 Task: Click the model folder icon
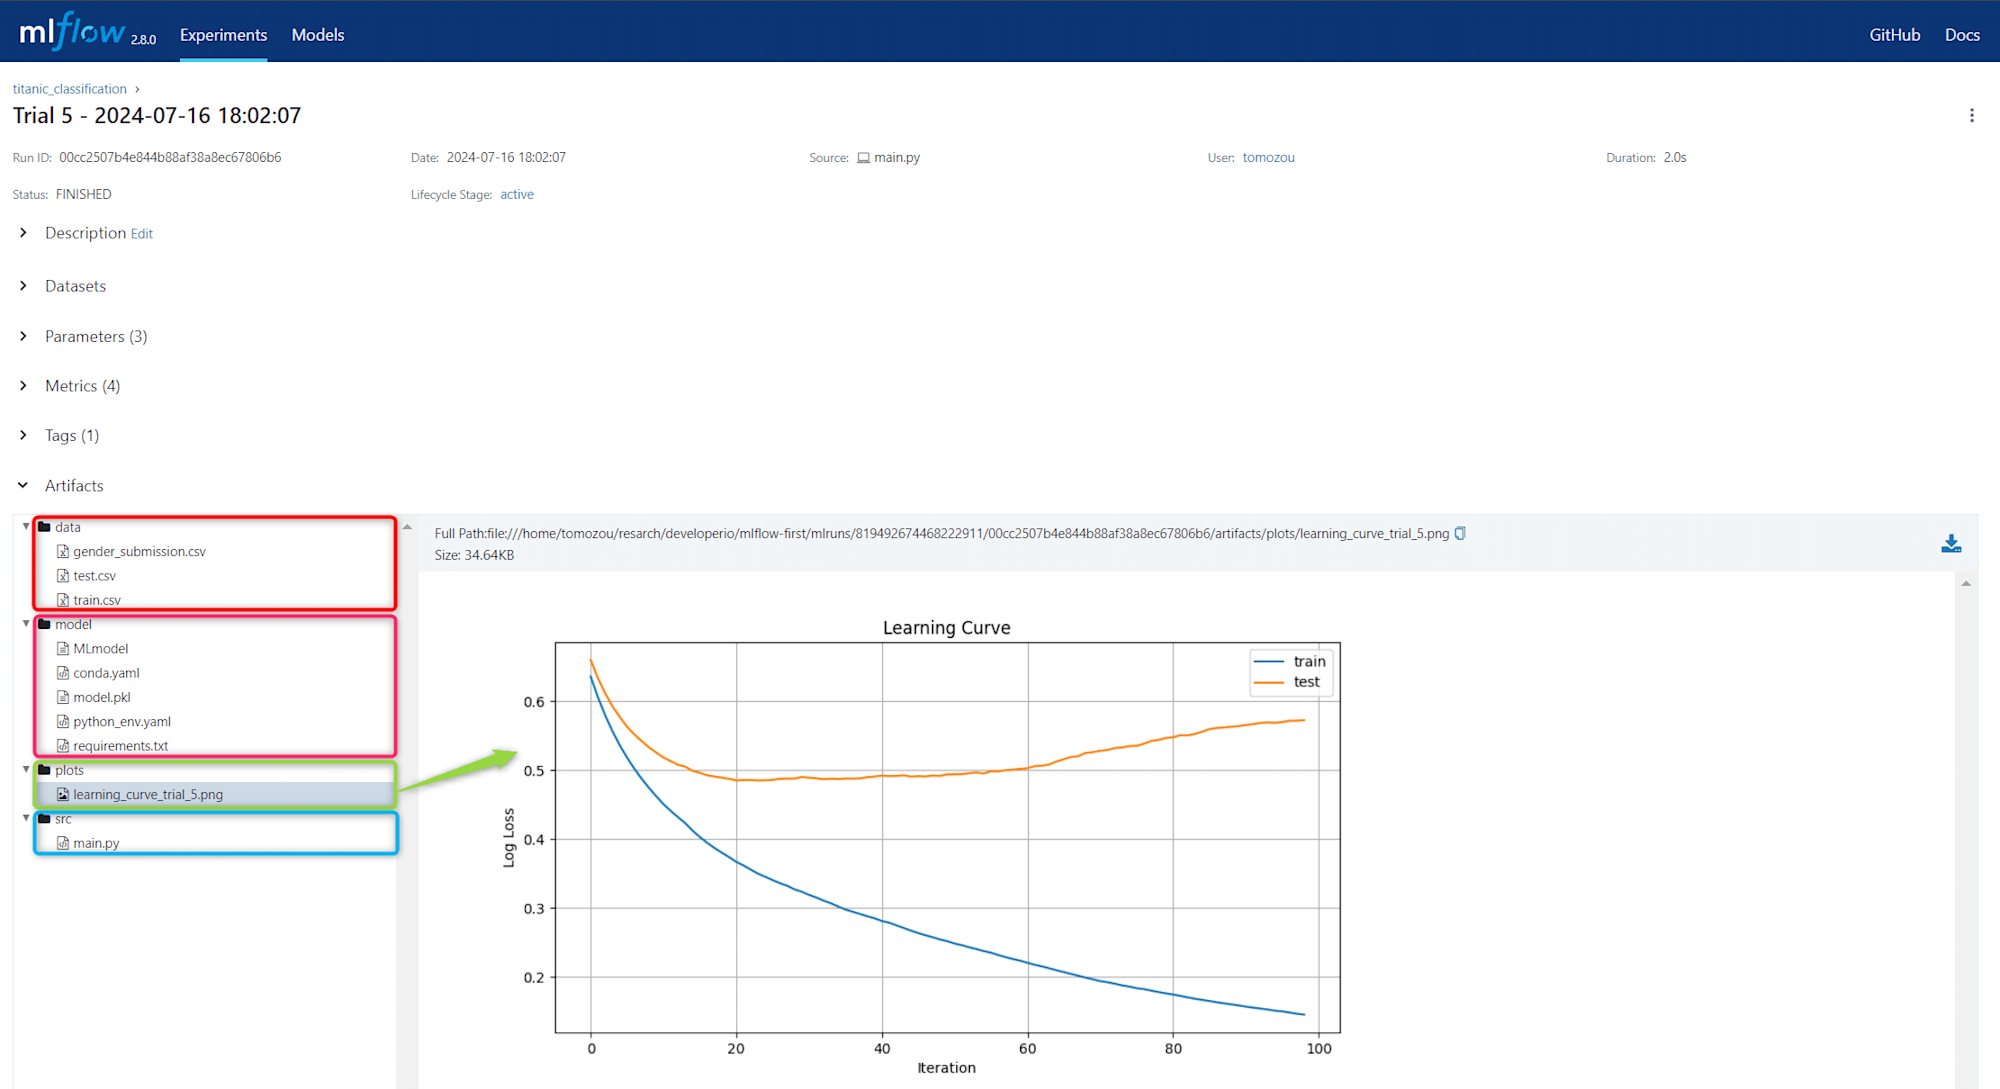tap(44, 624)
